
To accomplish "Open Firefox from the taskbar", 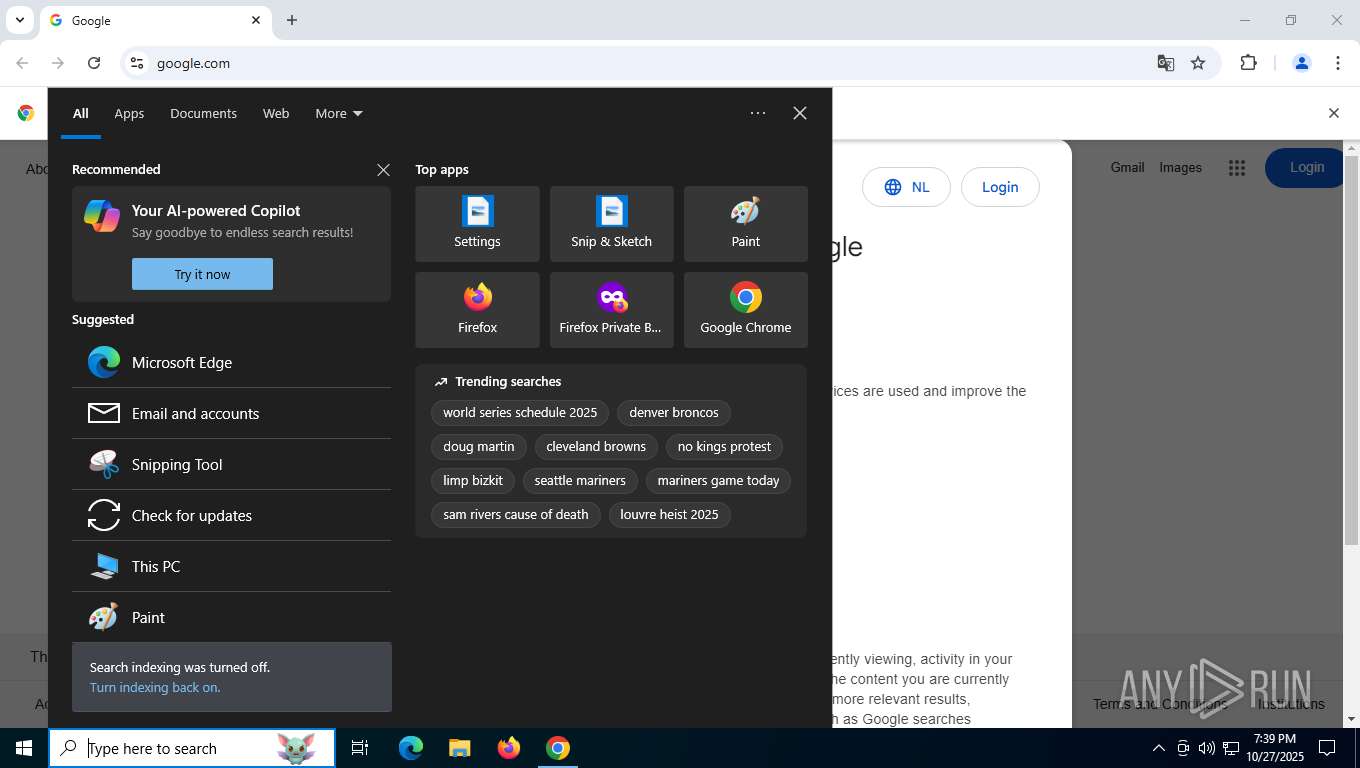I will tap(509, 748).
